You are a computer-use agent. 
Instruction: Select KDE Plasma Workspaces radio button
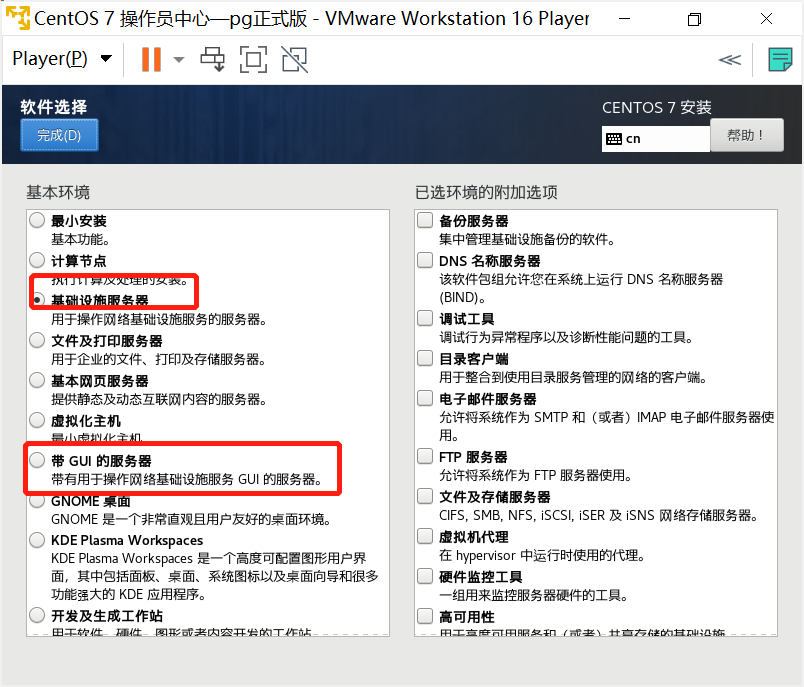(37, 540)
